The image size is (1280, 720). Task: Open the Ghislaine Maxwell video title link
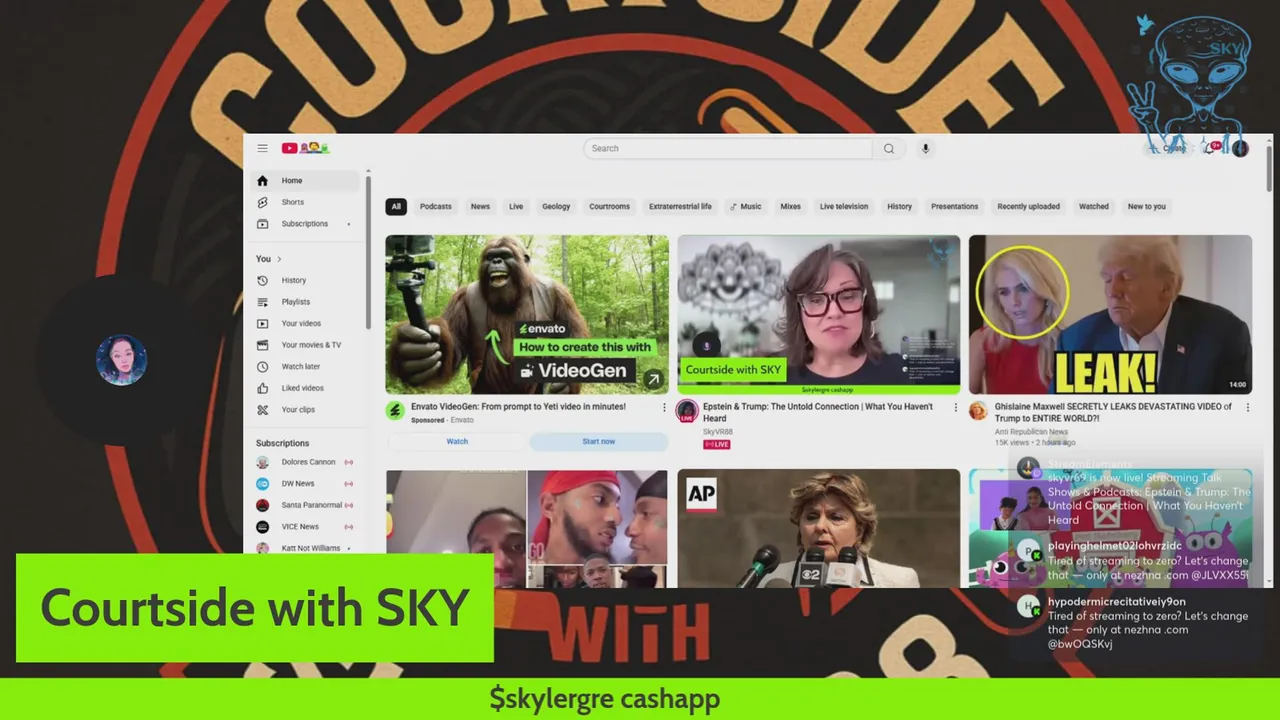(1113, 412)
